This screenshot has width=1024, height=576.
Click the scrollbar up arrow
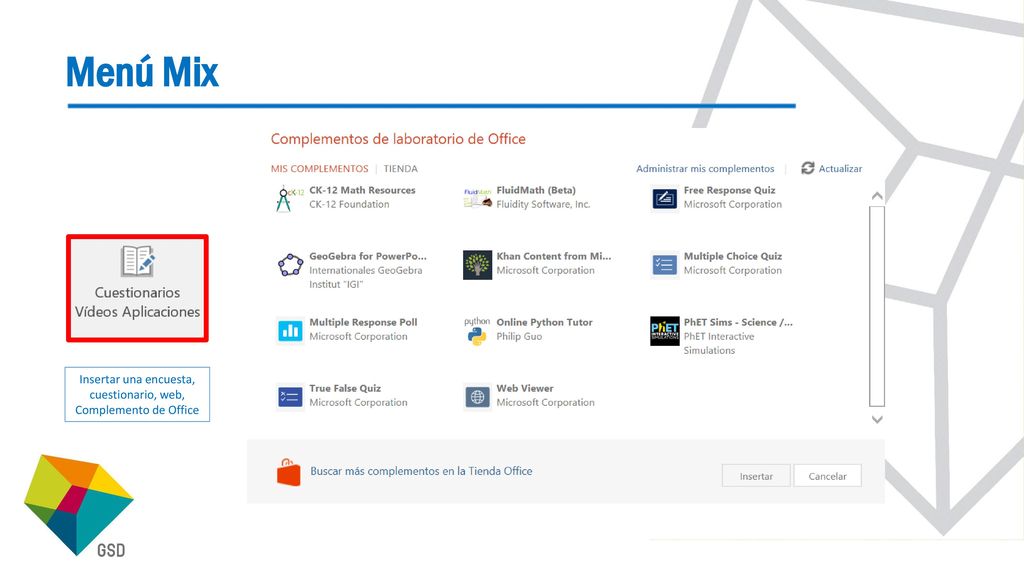(877, 196)
